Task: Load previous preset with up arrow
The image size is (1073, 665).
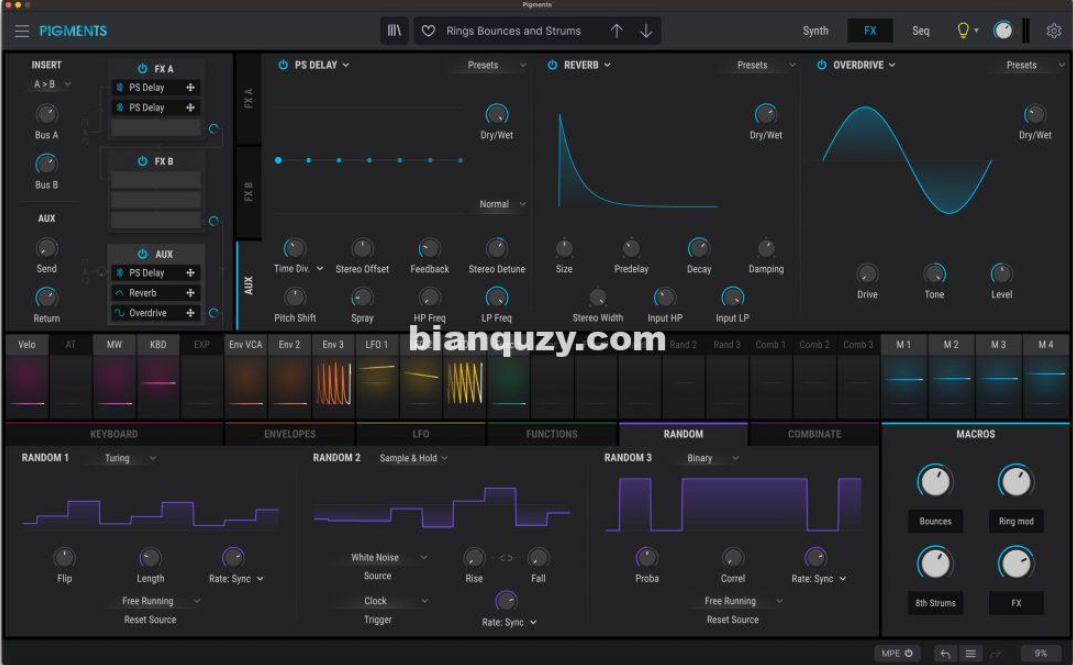Action: click(616, 31)
